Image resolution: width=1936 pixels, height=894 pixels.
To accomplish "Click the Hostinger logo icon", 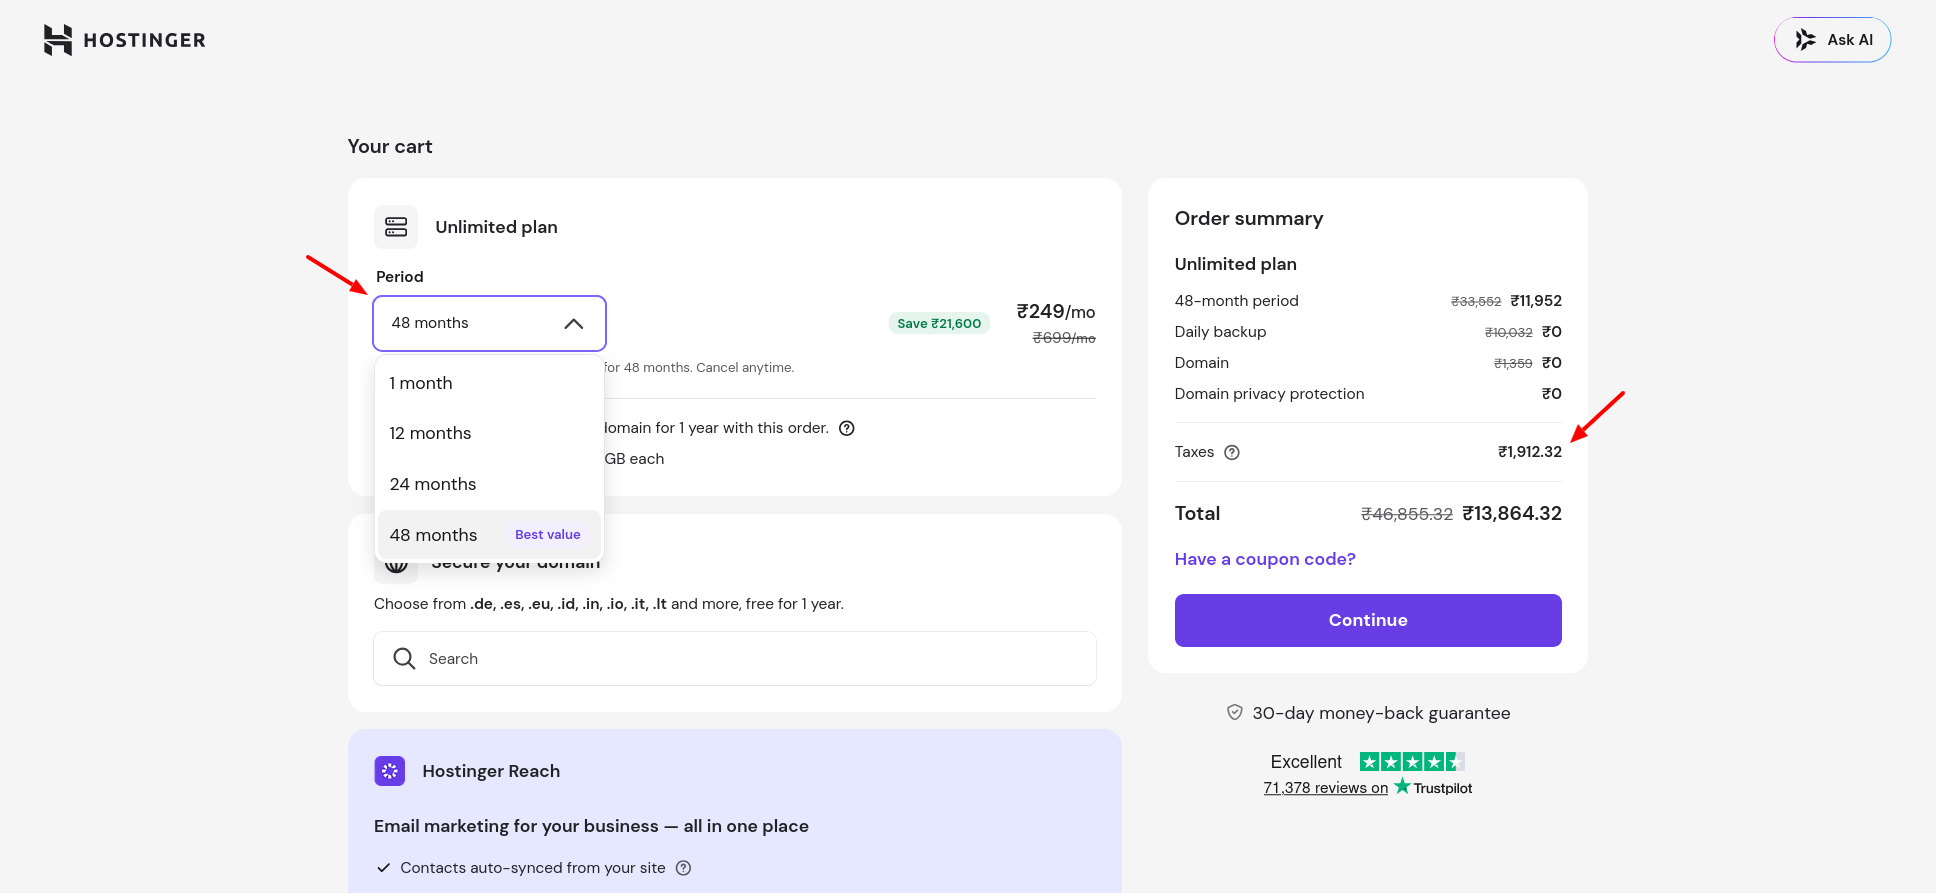I will [58, 40].
